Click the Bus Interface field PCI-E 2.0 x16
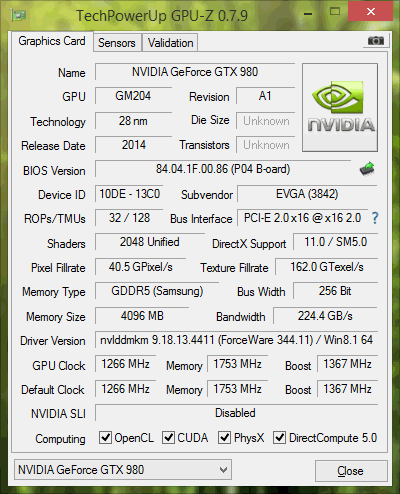 point(302,218)
